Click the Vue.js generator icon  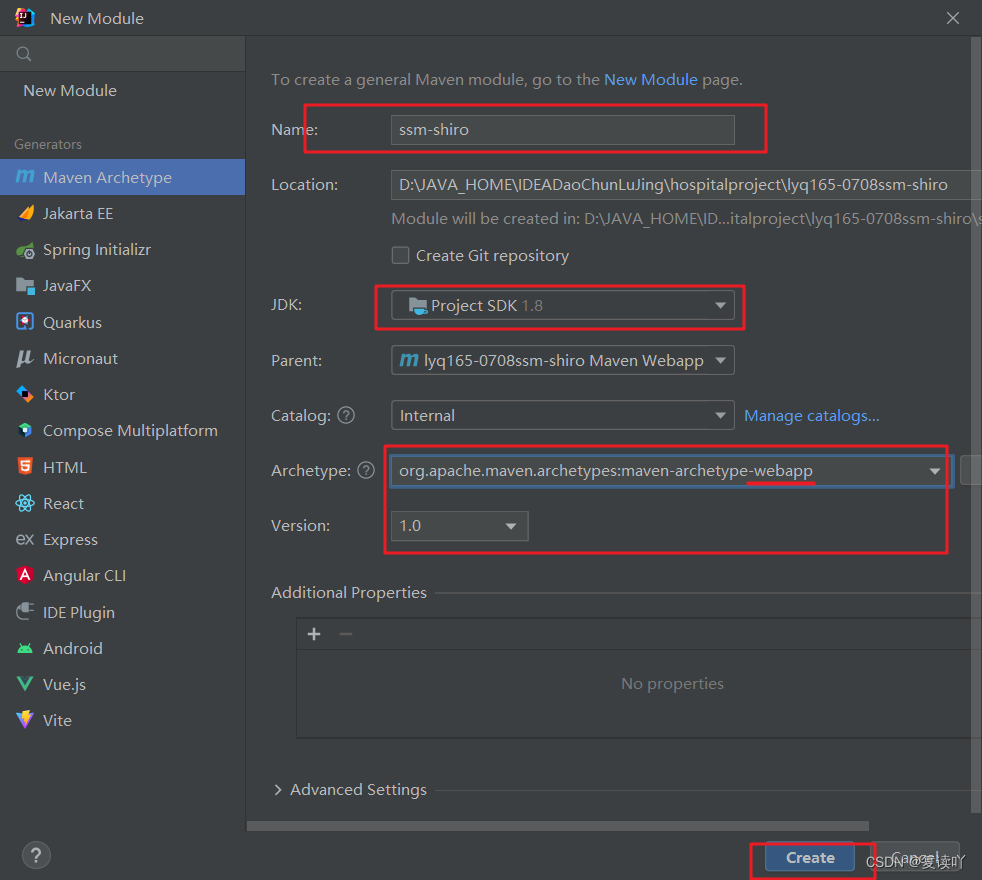pos(25,683)
